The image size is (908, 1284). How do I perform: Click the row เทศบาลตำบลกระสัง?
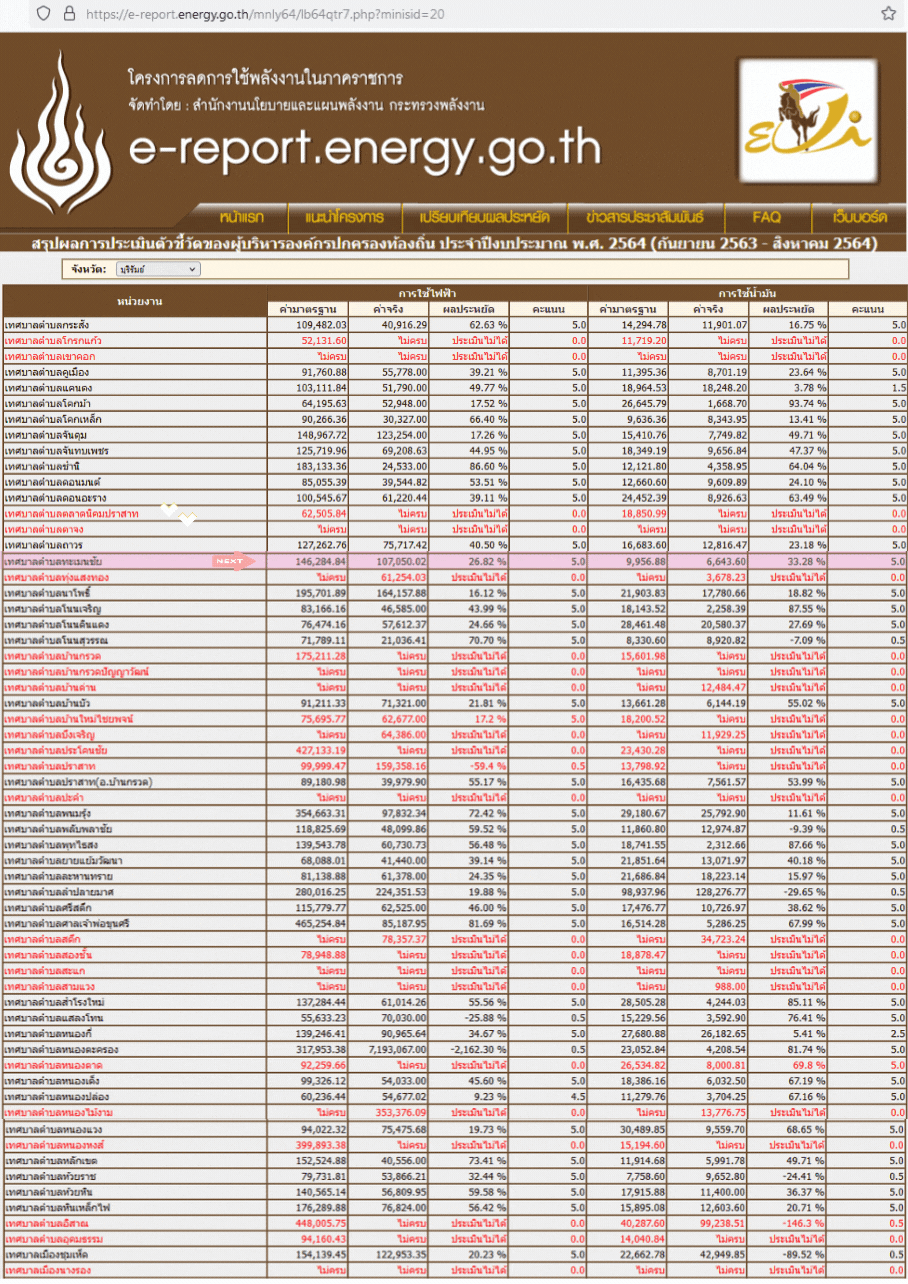454,325
